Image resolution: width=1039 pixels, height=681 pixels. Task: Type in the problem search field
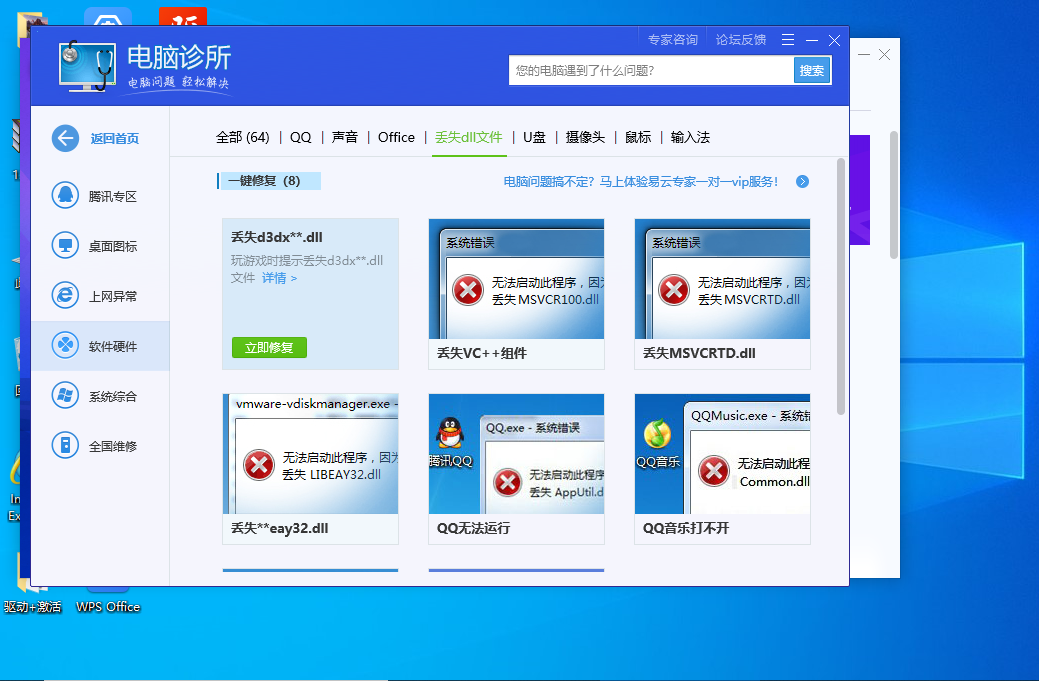[x=650, y=71]
